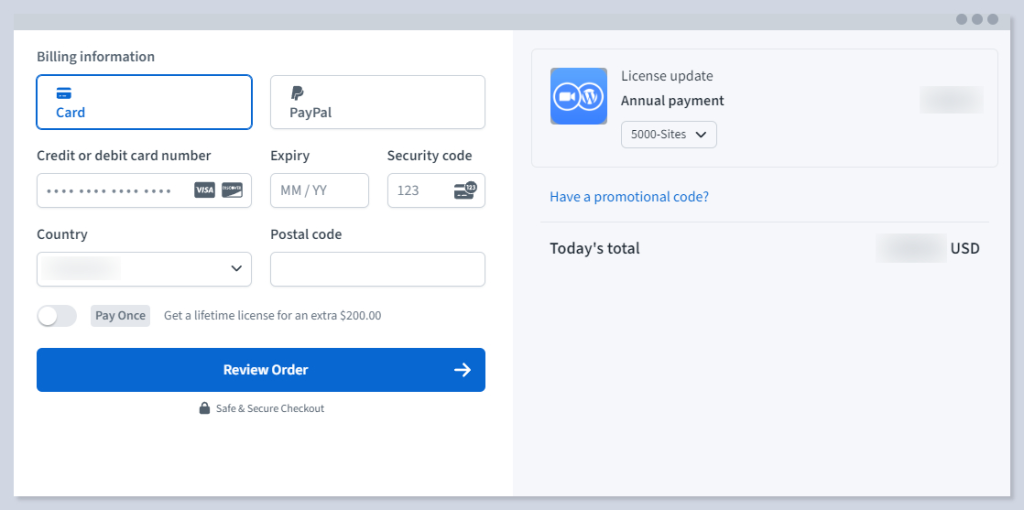
Task: Switch to the PayPal payment tab
Action: pos(377,102)
